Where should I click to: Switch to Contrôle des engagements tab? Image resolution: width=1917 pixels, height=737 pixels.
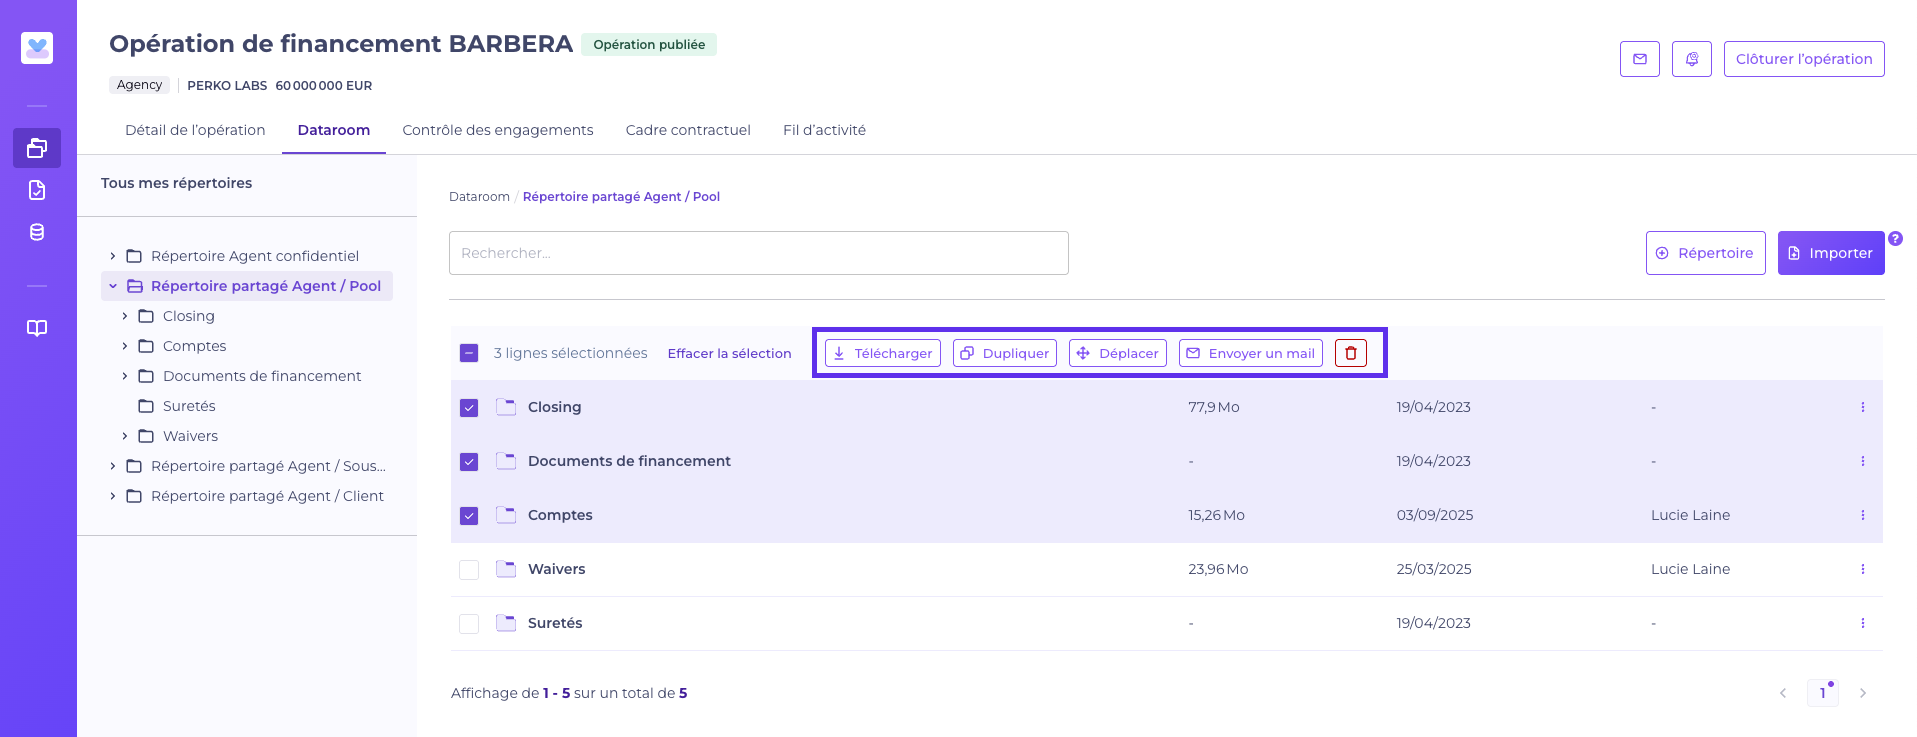[497, 130]
